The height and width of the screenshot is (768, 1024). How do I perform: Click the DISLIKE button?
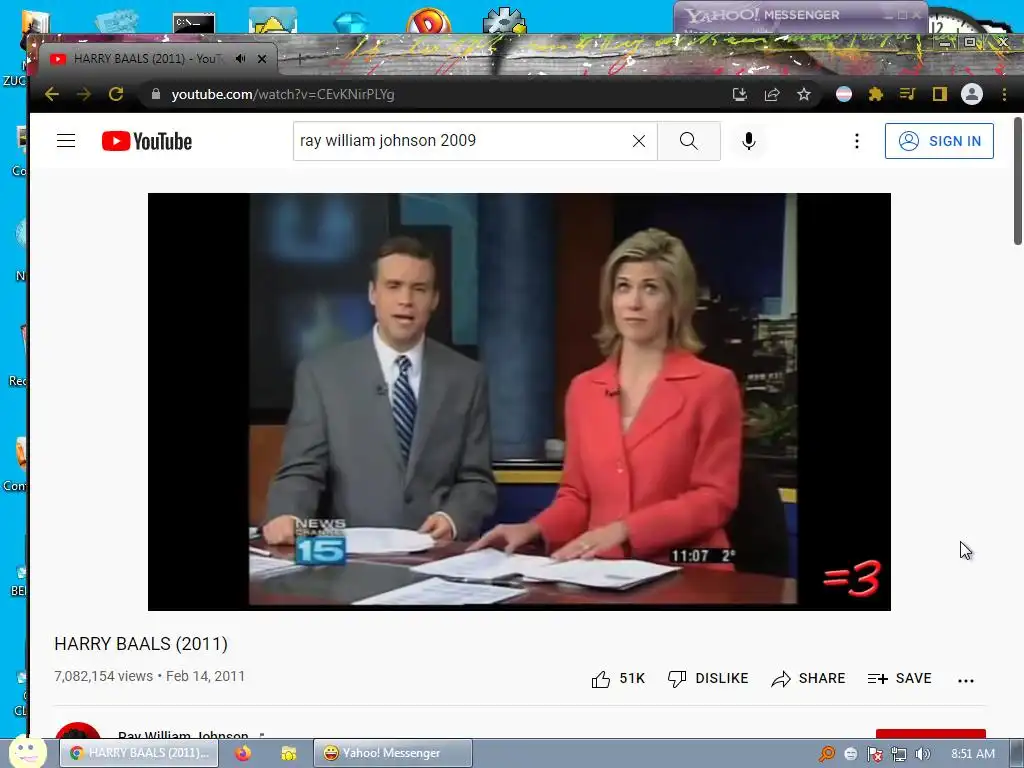(708, 679)
